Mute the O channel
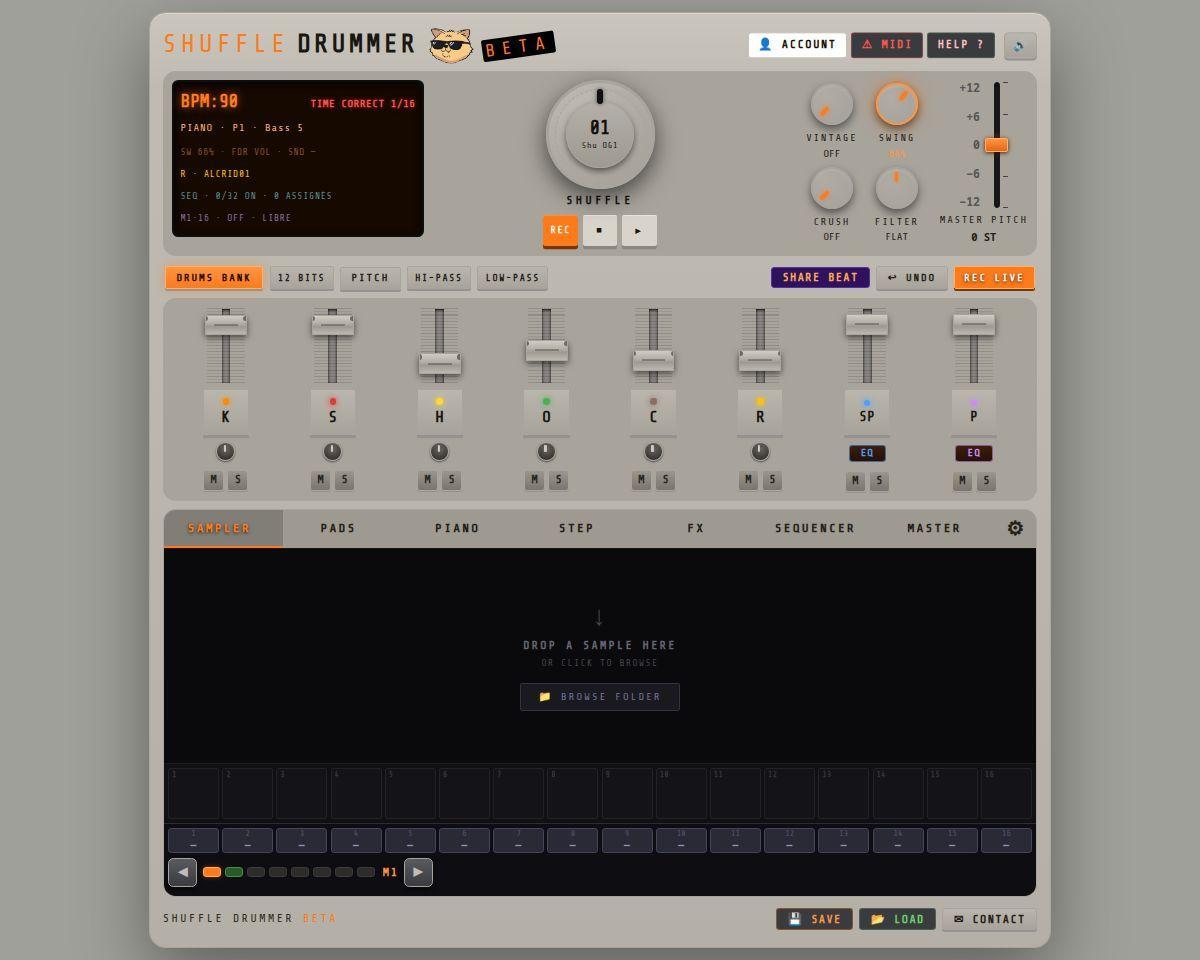 (x=534, y=480)
